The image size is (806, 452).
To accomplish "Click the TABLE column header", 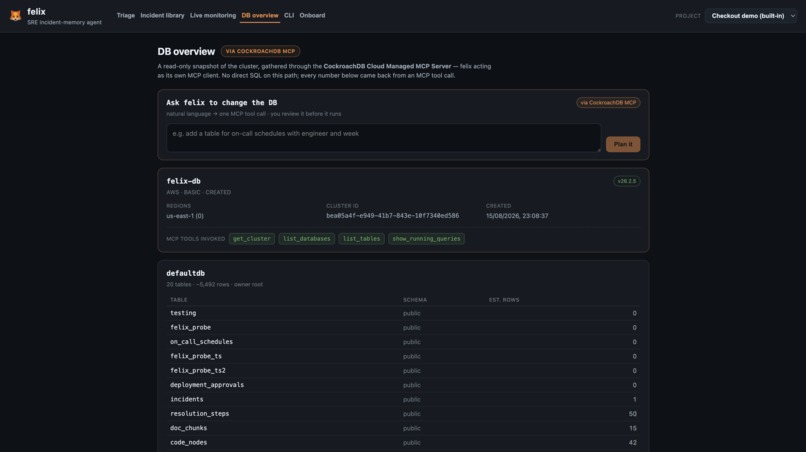I will [179, 300].
